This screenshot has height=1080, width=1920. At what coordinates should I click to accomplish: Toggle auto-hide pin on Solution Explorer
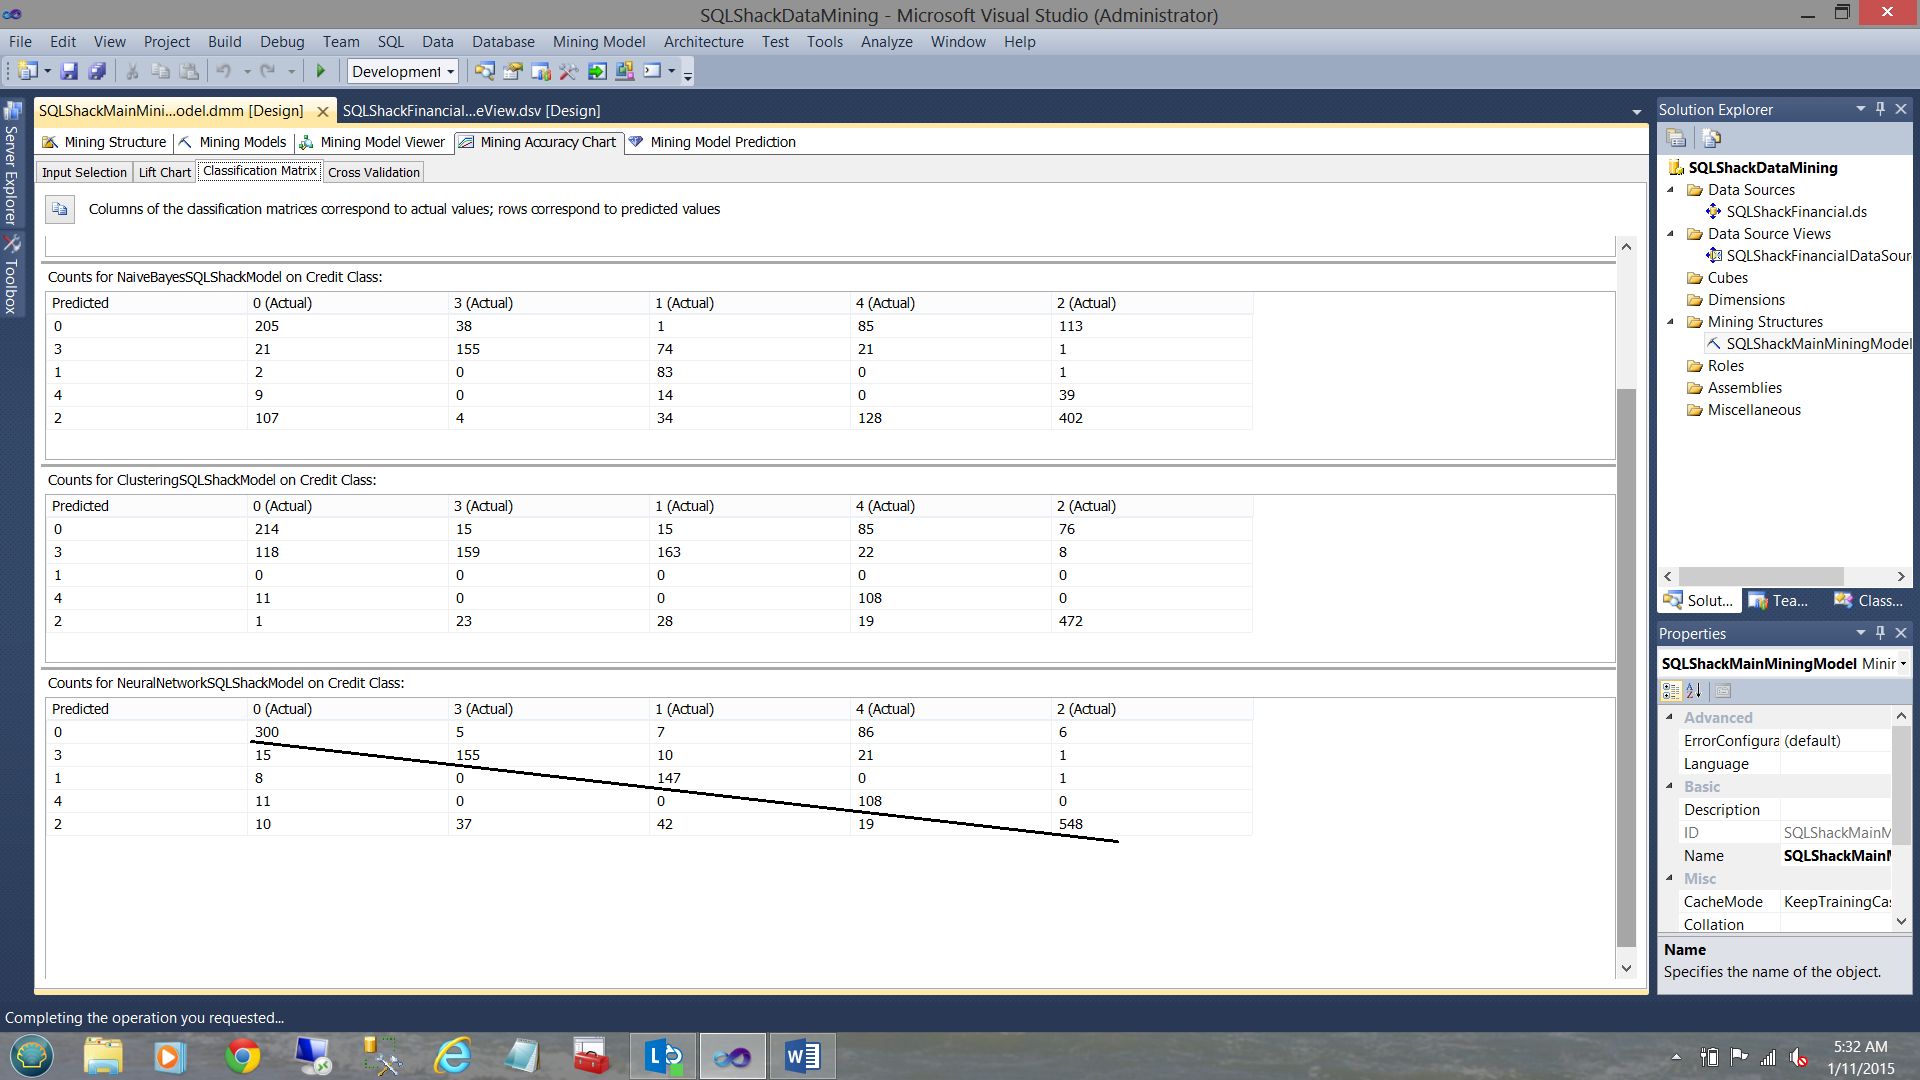pyautogui.click(x=1880, y=109)
